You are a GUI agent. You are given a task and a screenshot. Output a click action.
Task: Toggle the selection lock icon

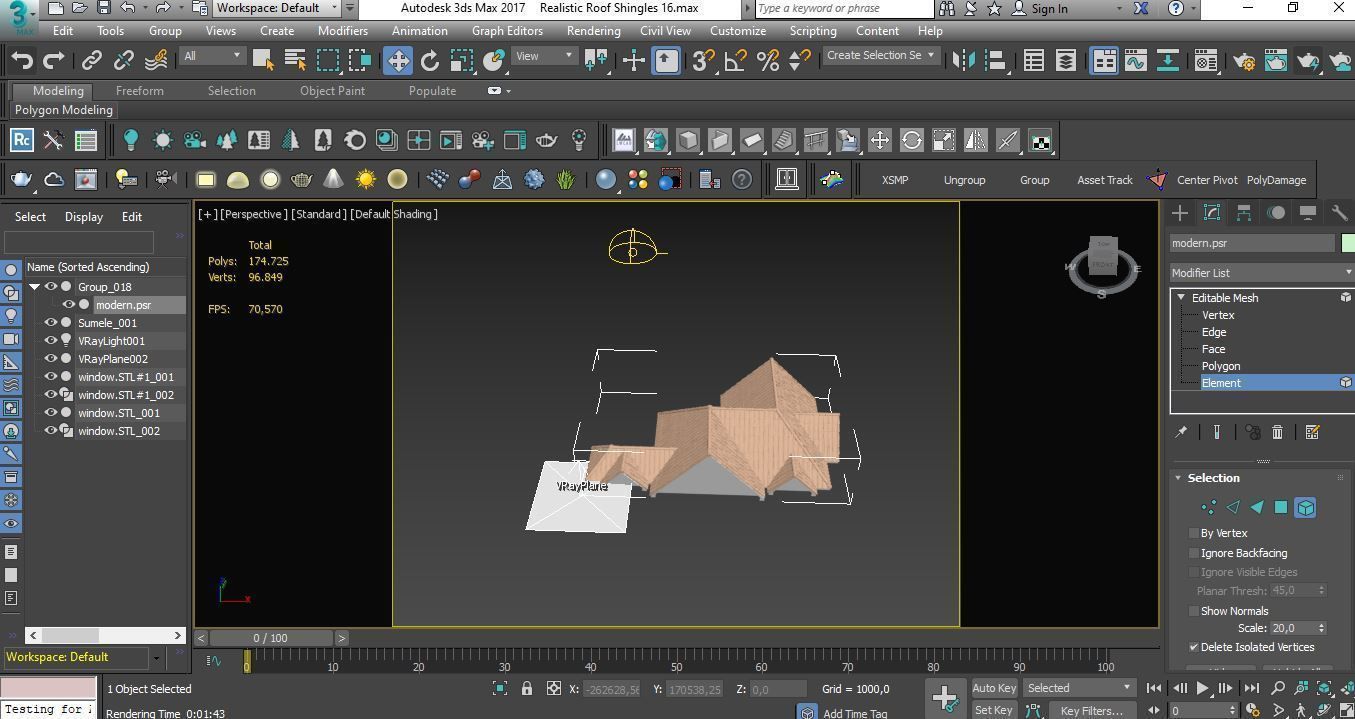(x=527, y=688)
